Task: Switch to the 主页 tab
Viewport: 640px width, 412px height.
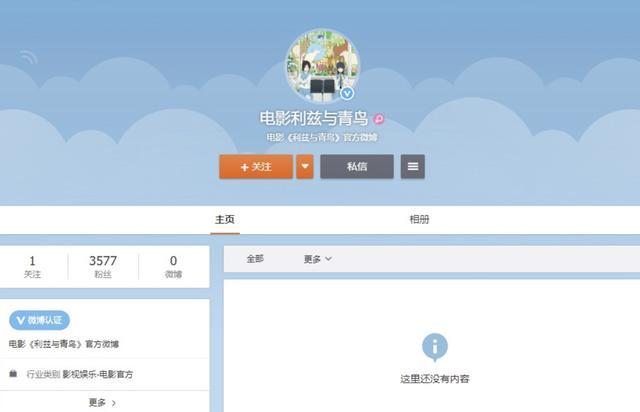Action: 225,220
